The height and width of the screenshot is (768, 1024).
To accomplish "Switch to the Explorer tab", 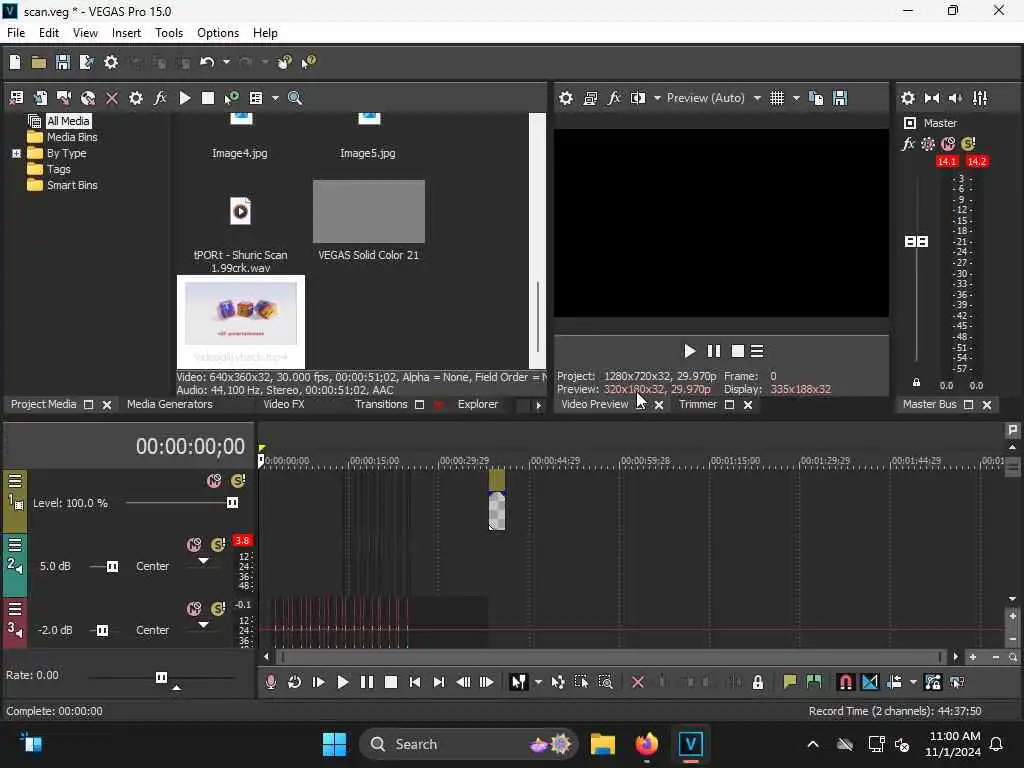I will pyautogui.click(x=477, y=404).
